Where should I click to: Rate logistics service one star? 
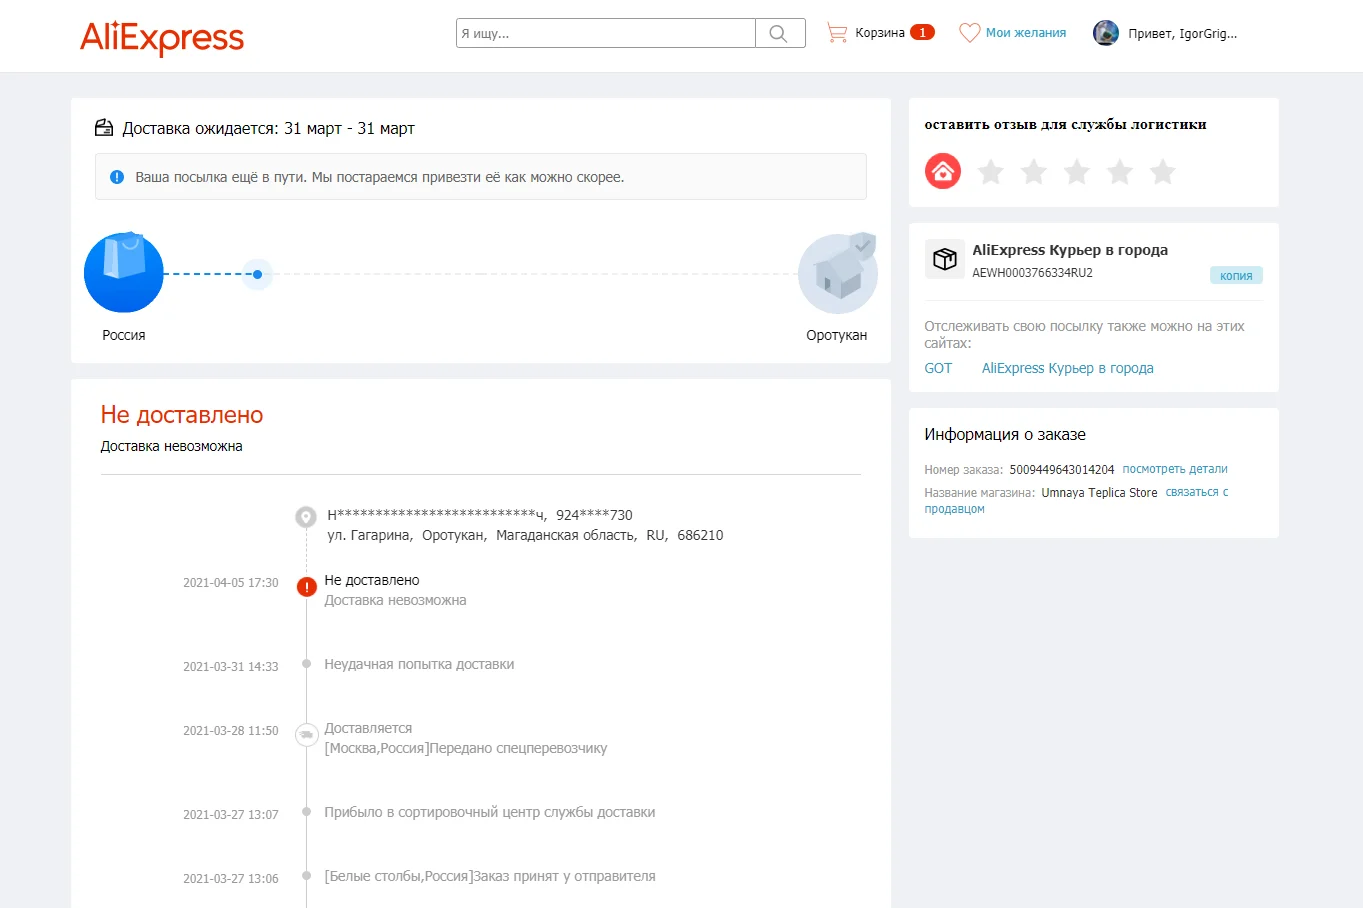point(991,172)
